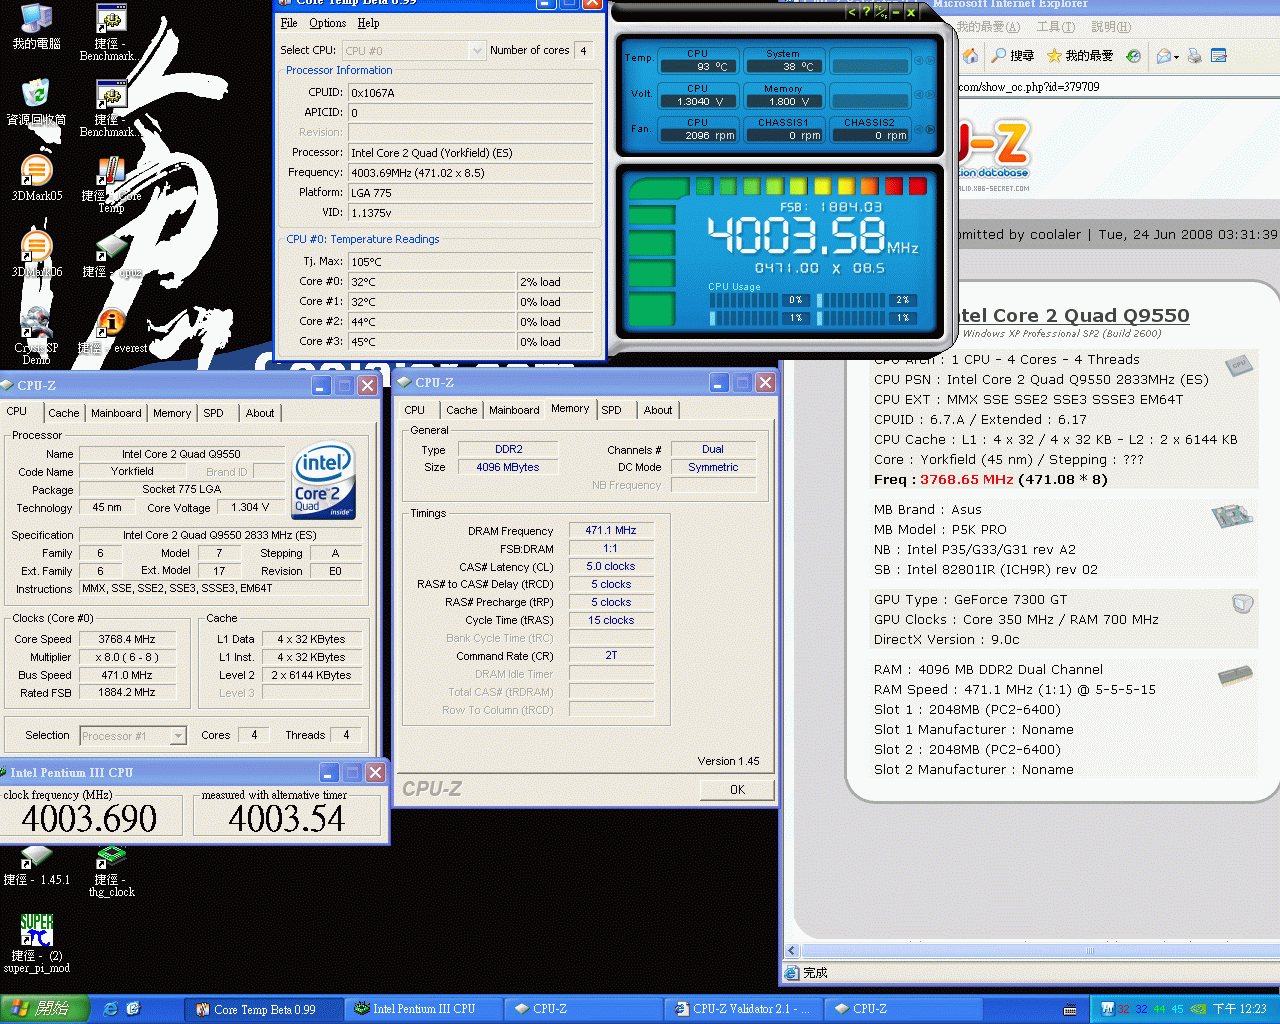This screenshot has width=1280, height=1024.
Task: Open the cpuz desktop shortcut
Action: tap(111, 256)
